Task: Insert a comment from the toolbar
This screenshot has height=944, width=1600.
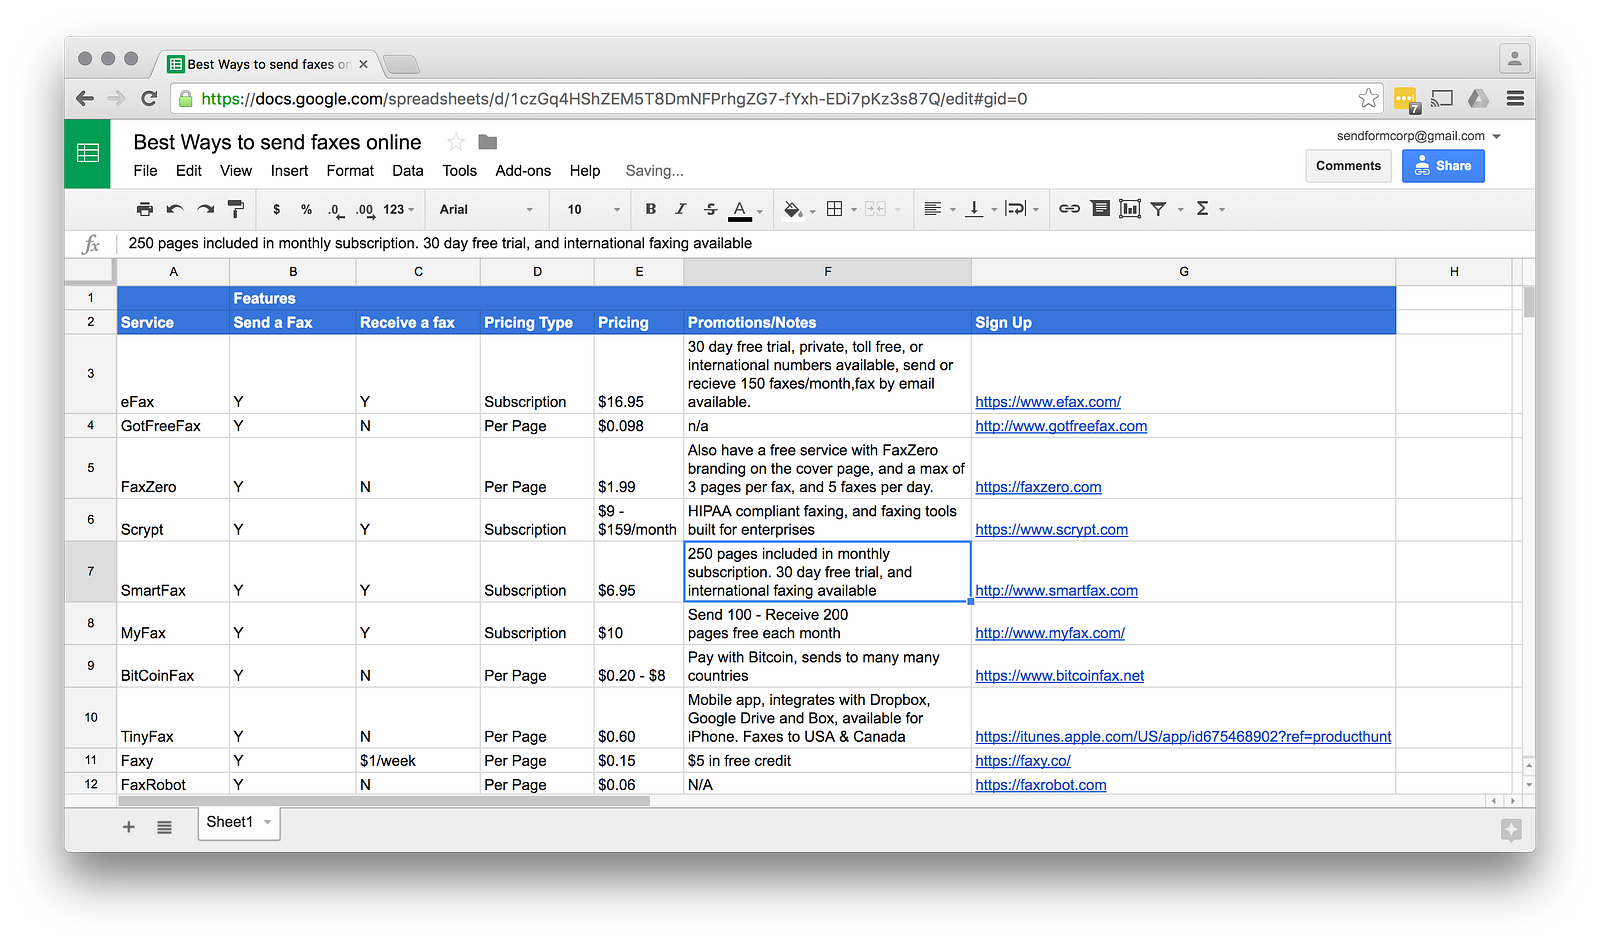Action: [1100, 209]
